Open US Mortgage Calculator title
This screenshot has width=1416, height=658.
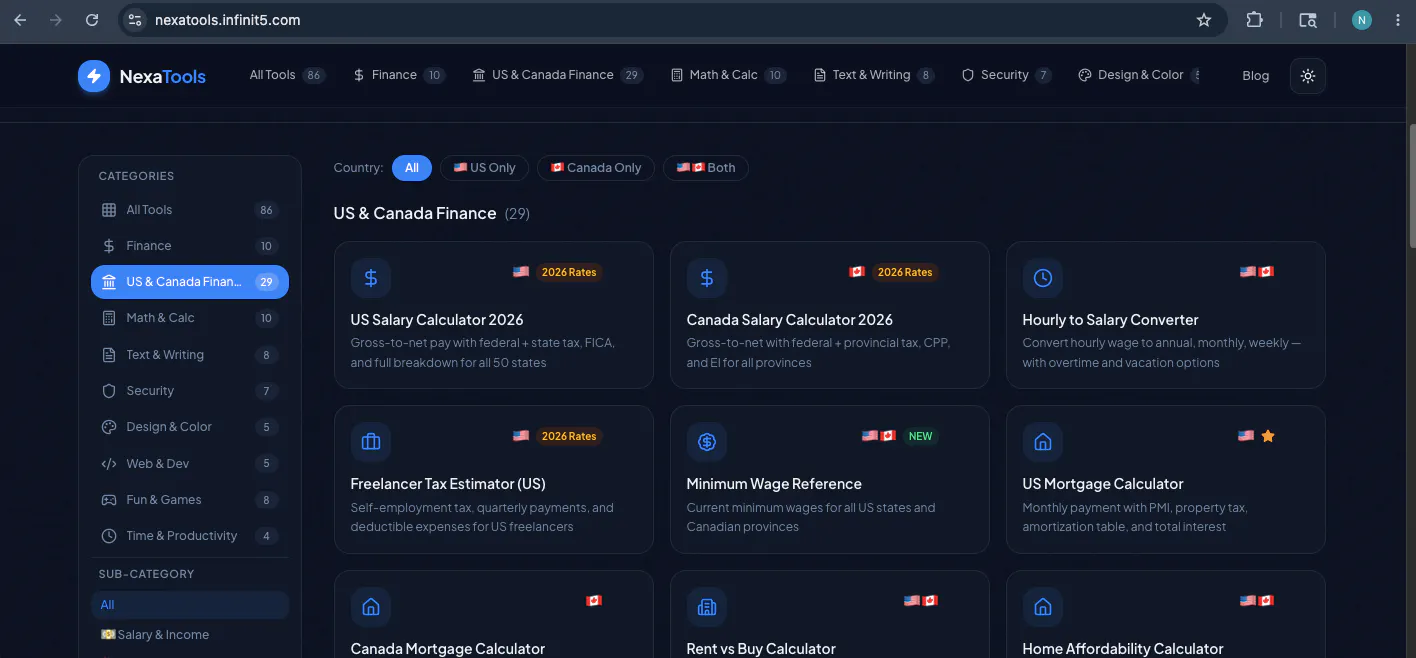(1103, 484)
